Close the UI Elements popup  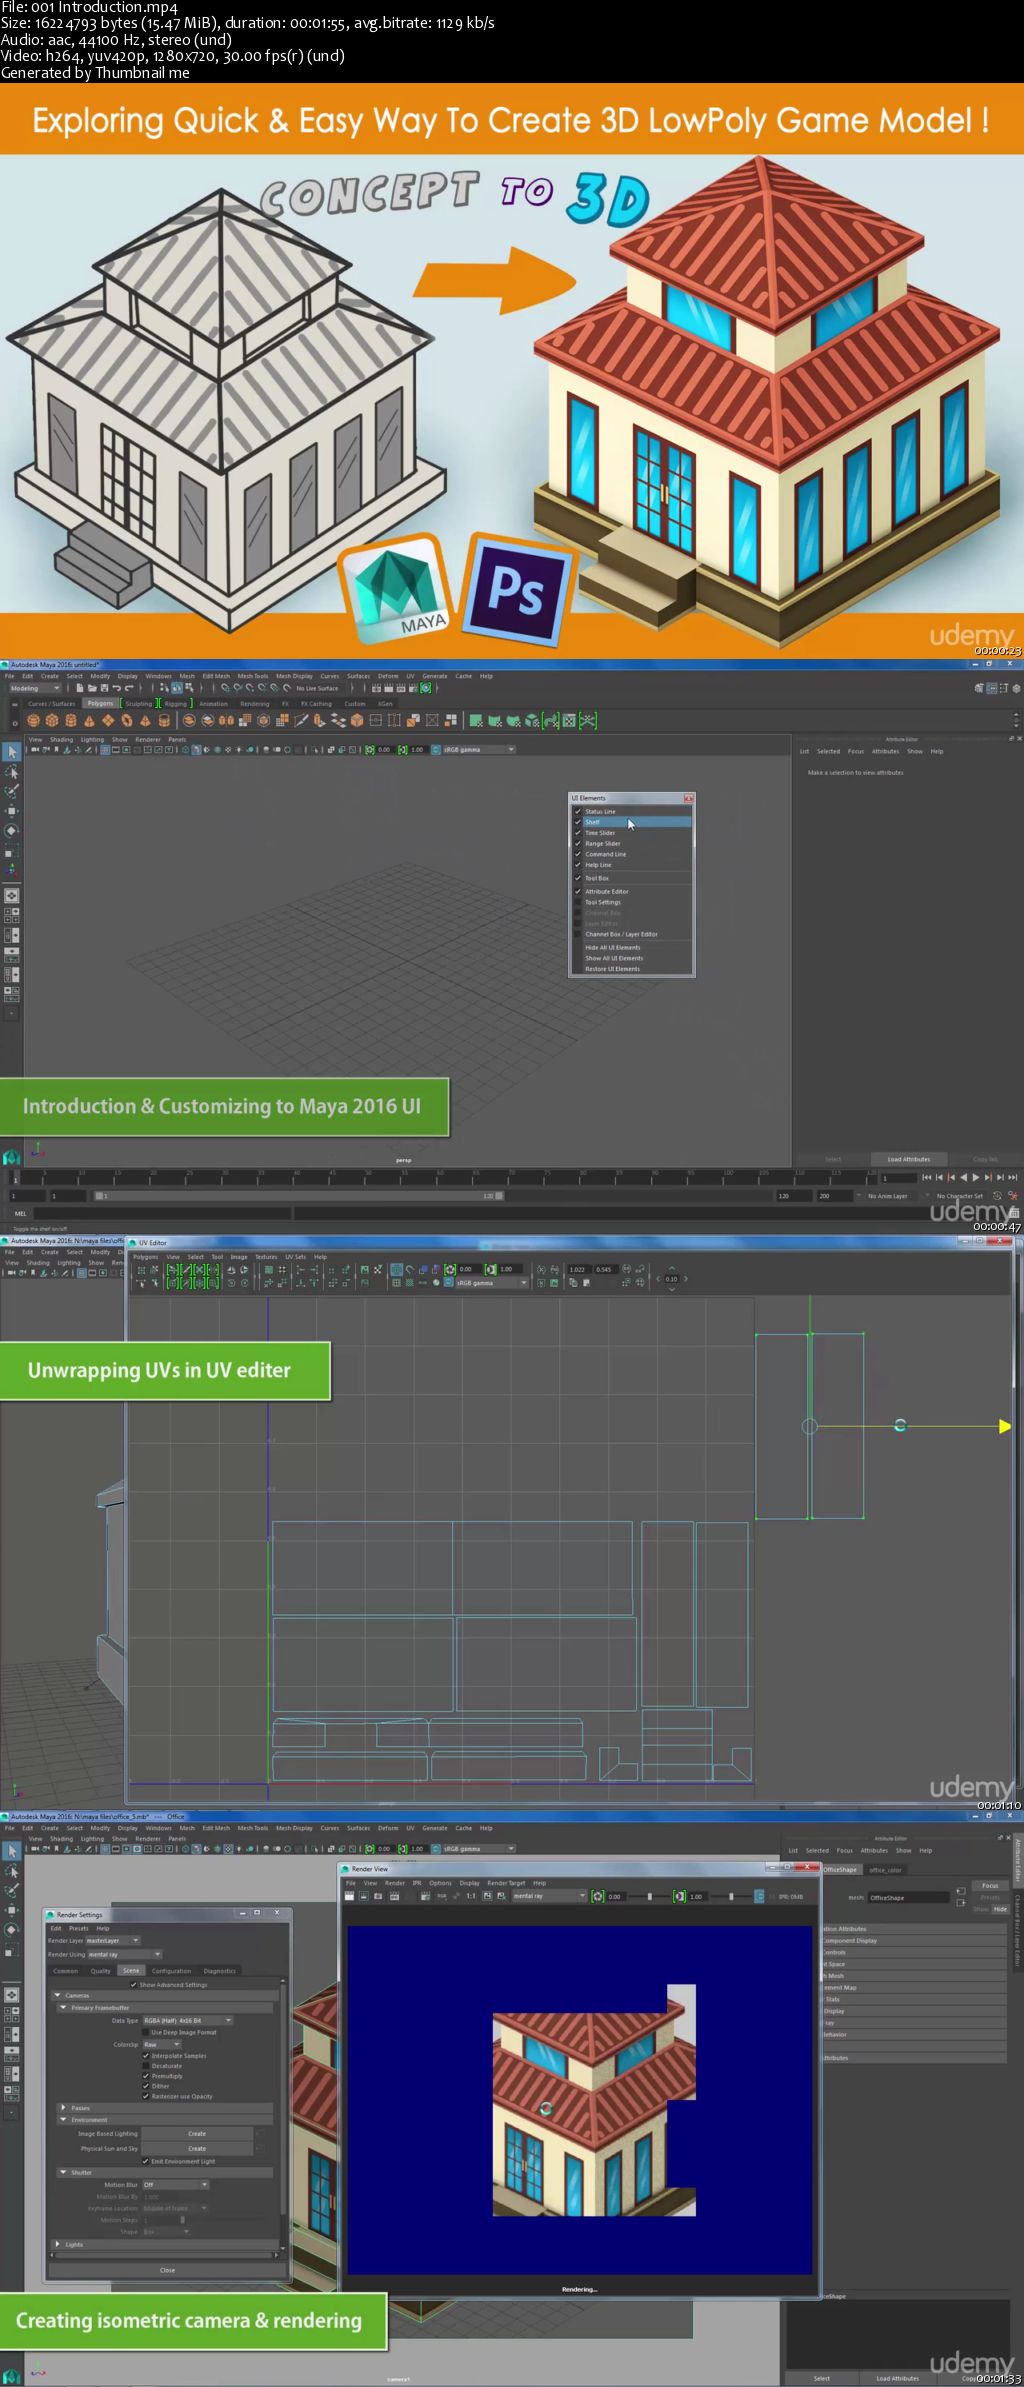[688, 798]
